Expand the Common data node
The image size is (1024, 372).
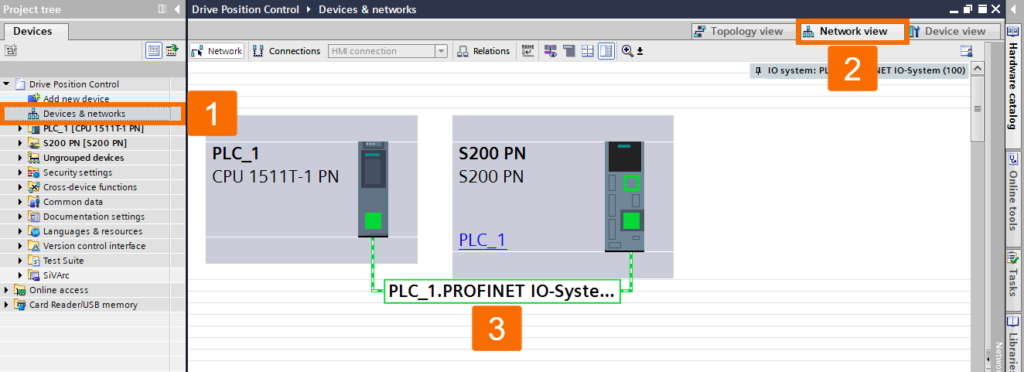(20, 202)
